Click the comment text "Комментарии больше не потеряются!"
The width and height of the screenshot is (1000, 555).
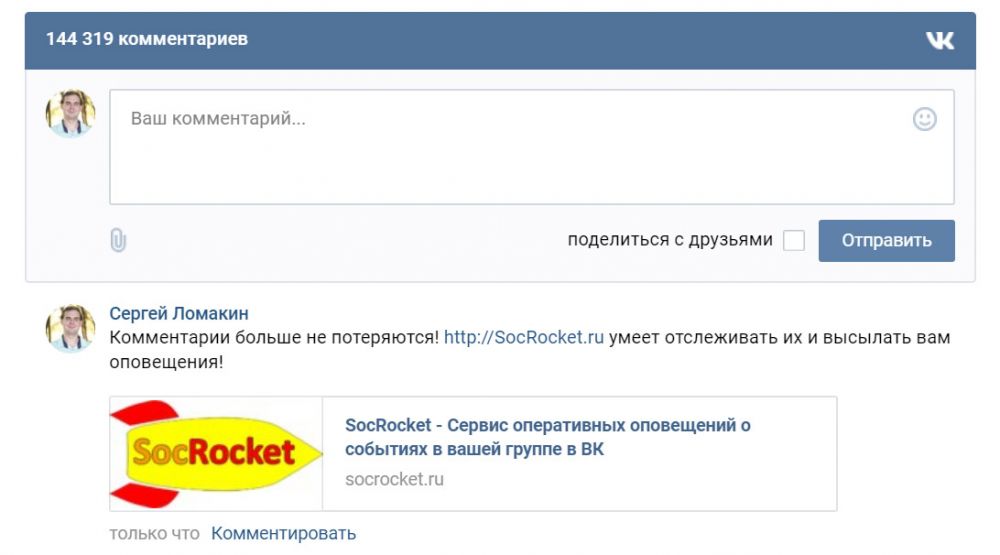[x=274, y=337]
